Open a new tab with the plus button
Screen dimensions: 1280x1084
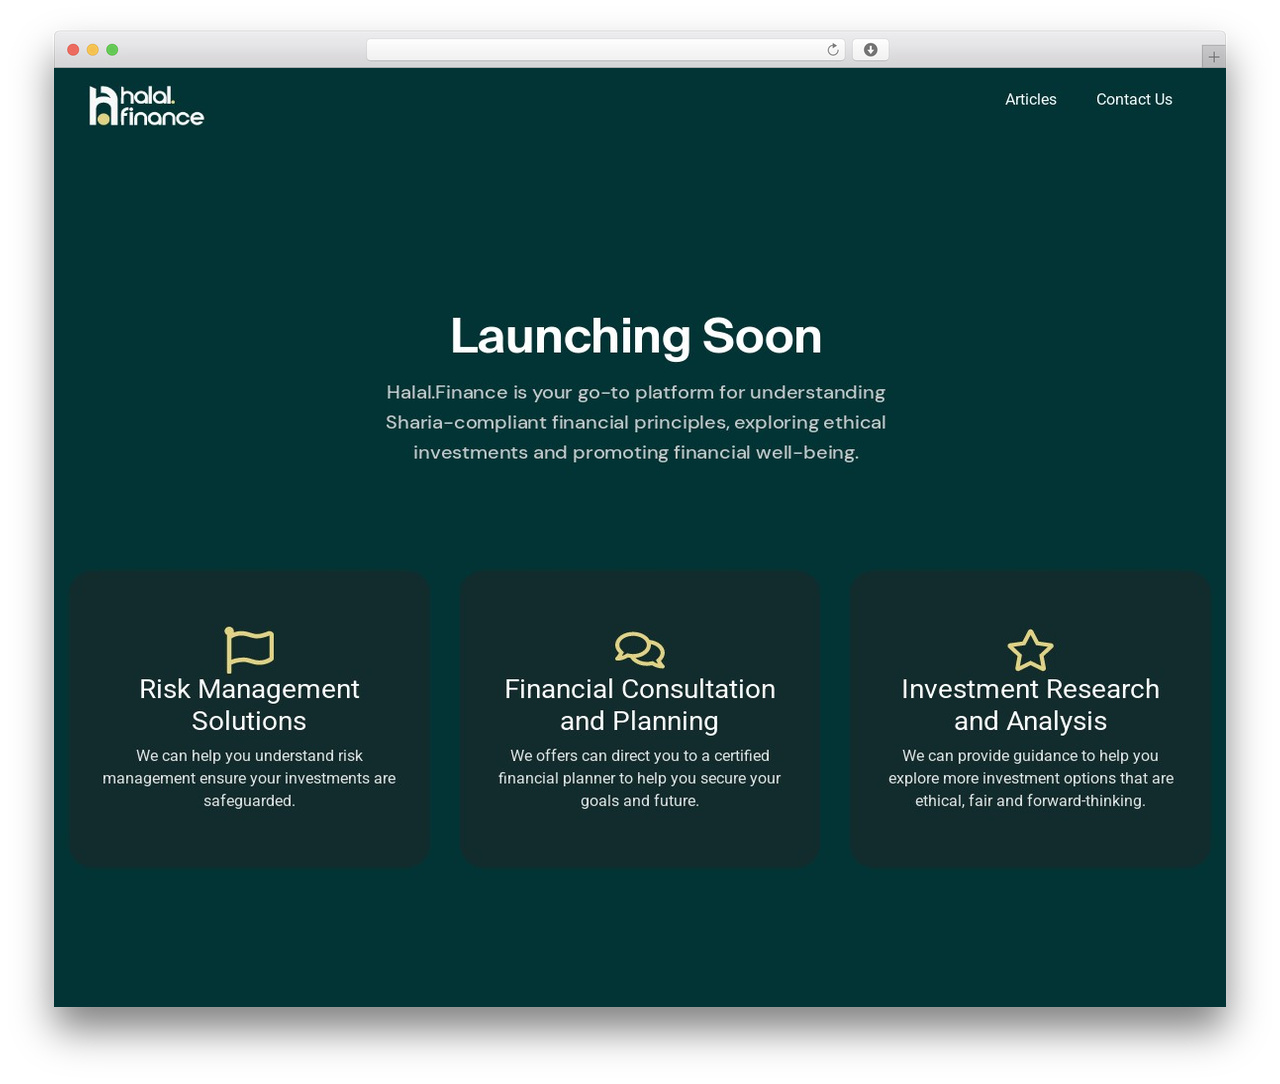[1213, 57]
